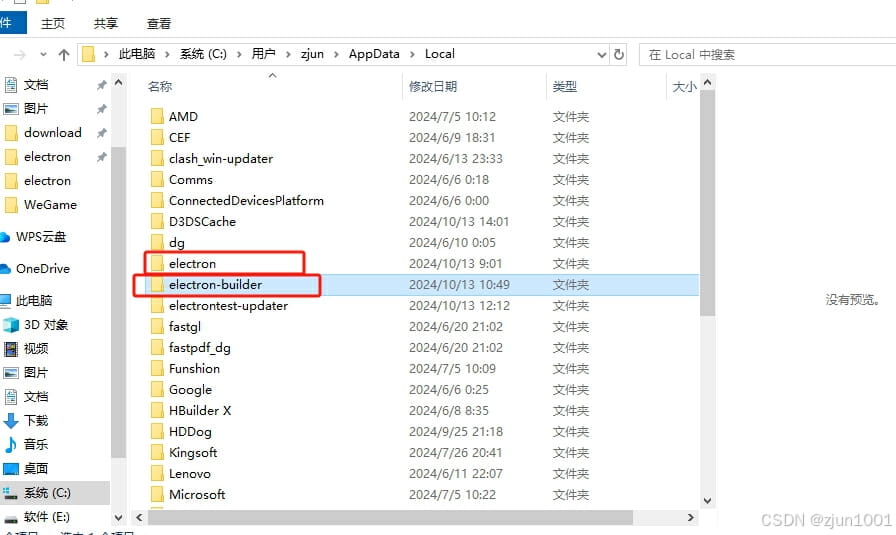Select the Kingsoft folder name
Image resolution: width=896 pixels, height=535 pixels.
coord(193,453)
